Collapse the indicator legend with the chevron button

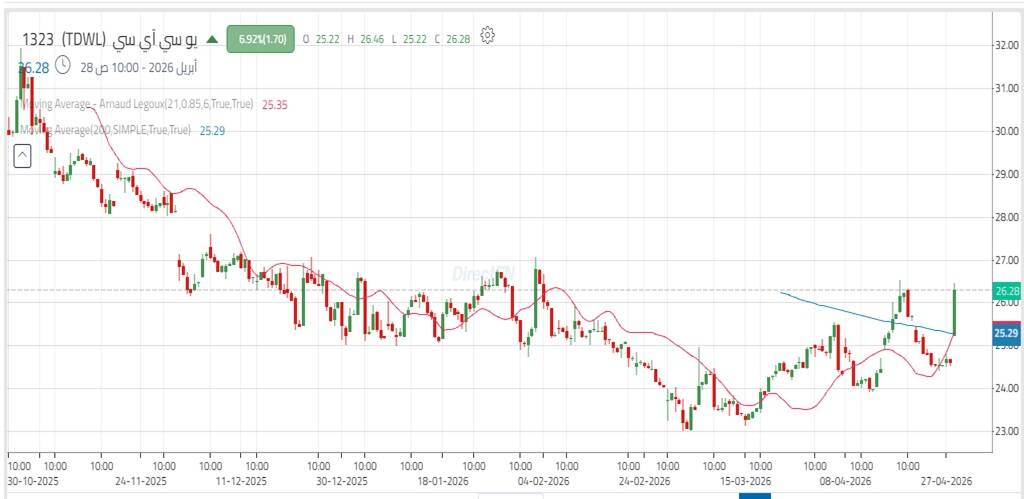pyautogui.click(x=22, y=155)
